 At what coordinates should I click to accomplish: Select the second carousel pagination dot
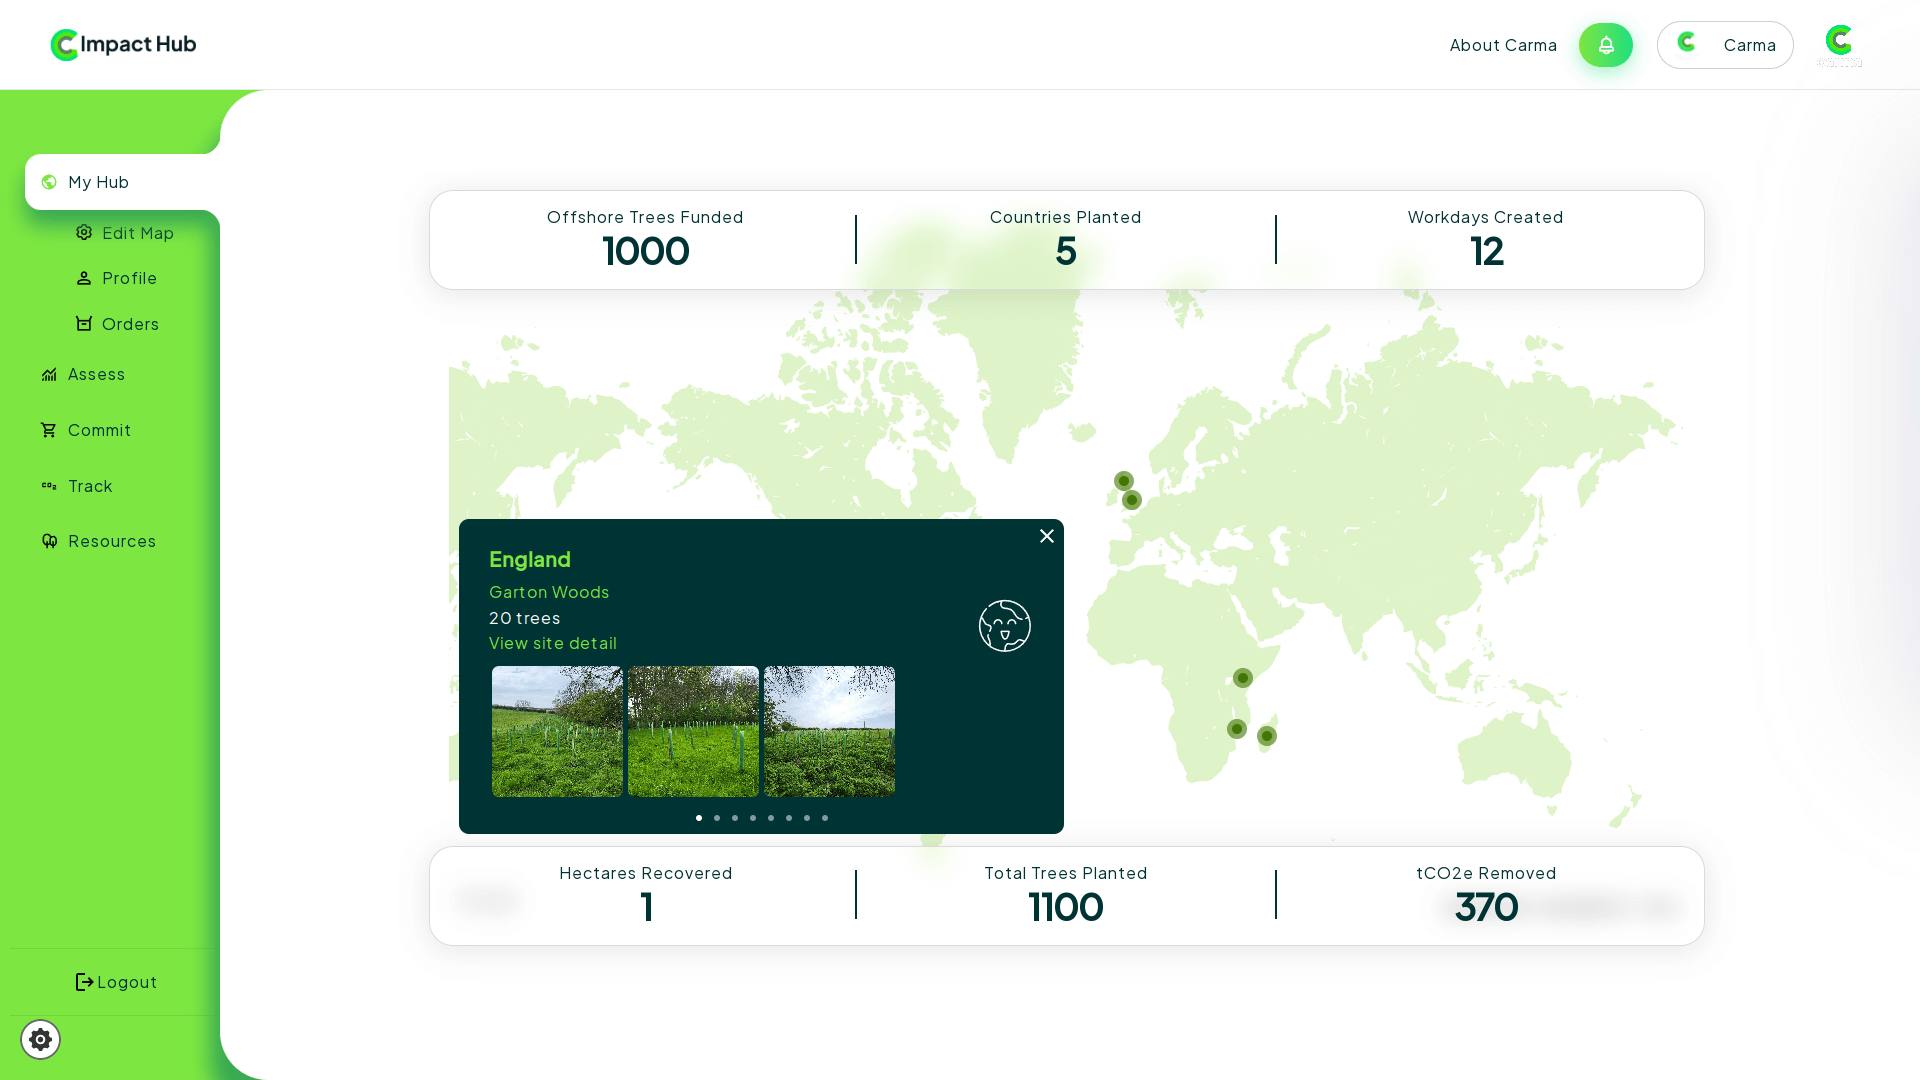pos(717,818)
